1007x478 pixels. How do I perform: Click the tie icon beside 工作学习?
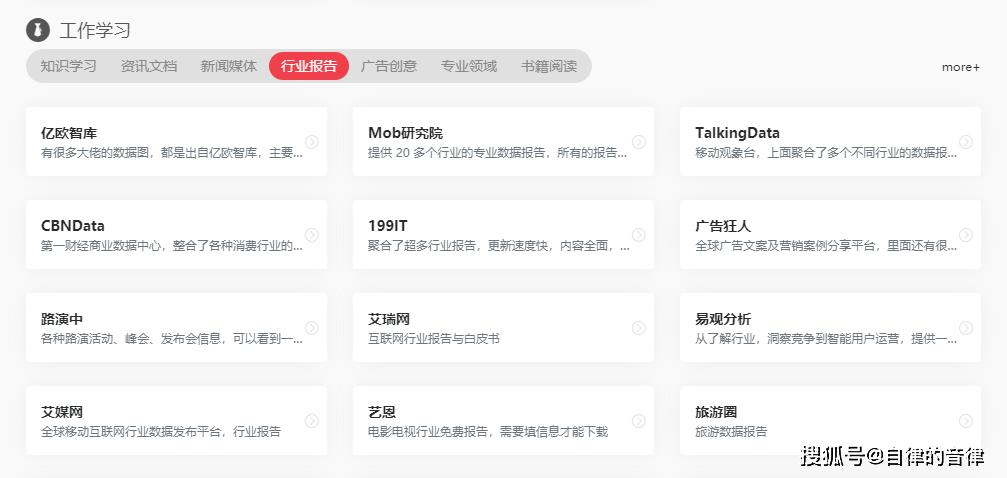coord(38,30)
